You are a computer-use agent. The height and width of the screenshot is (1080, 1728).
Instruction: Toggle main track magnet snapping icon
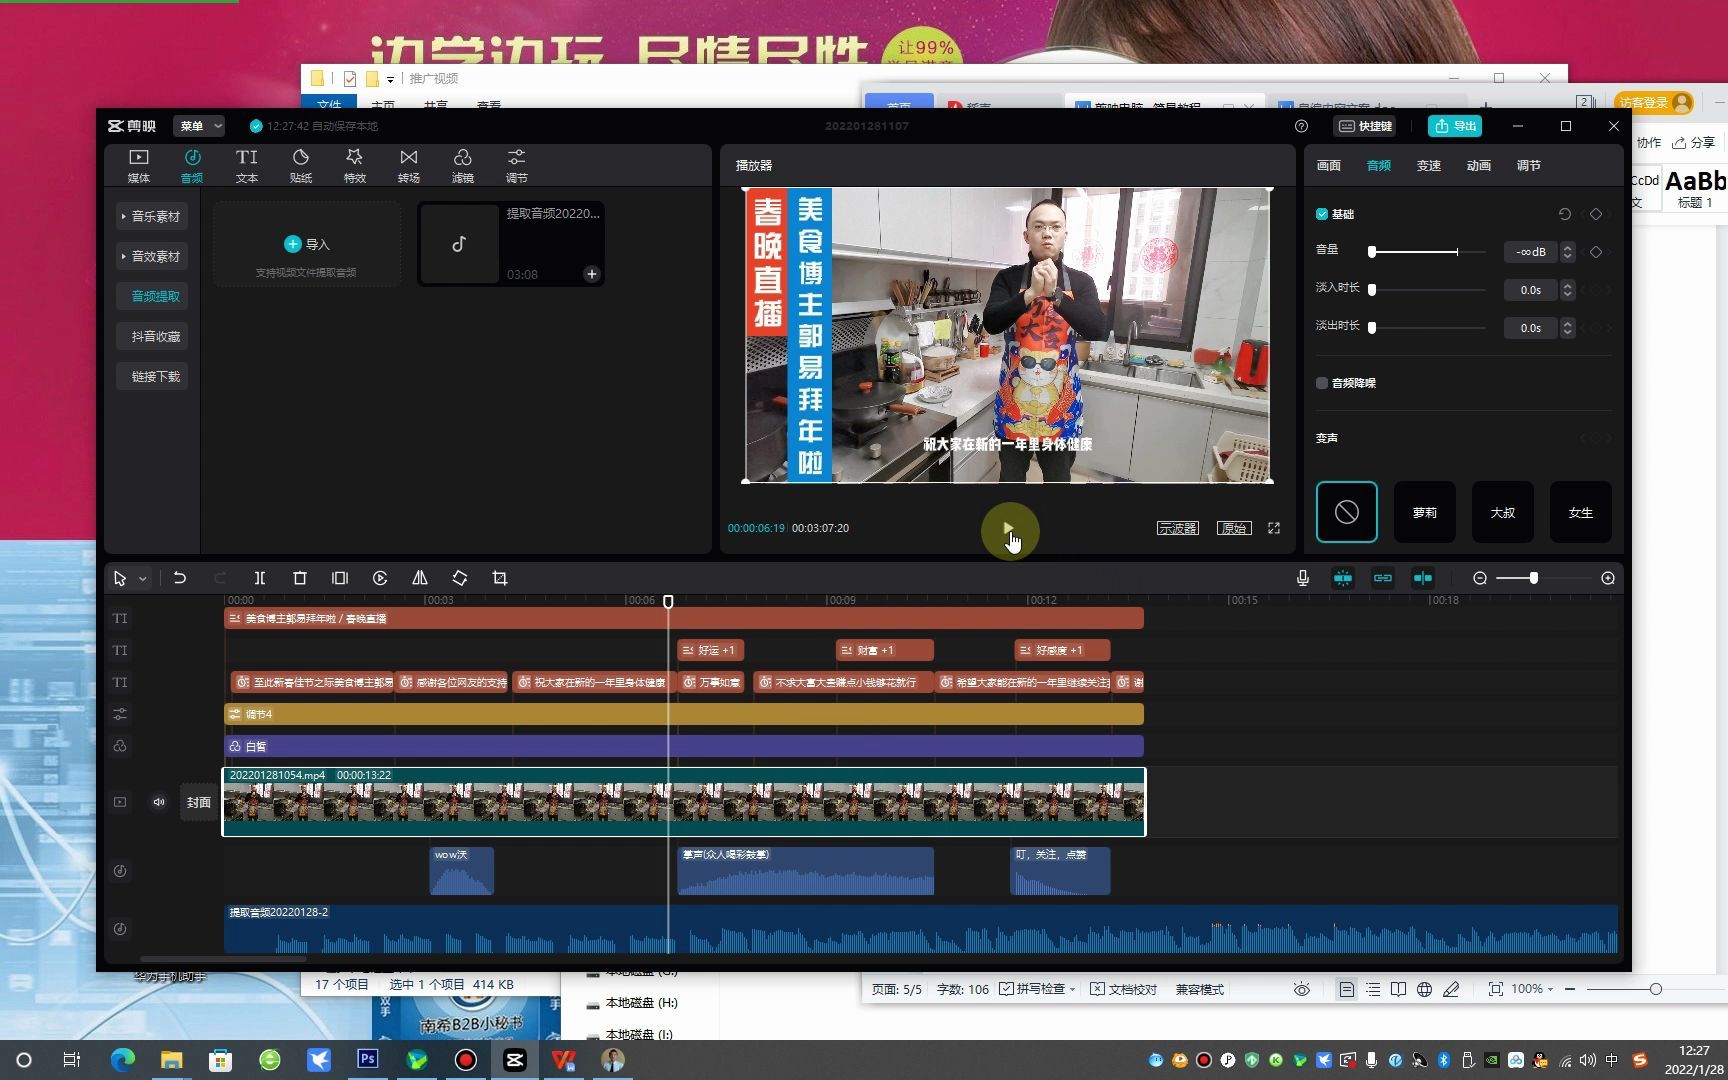1343,578
